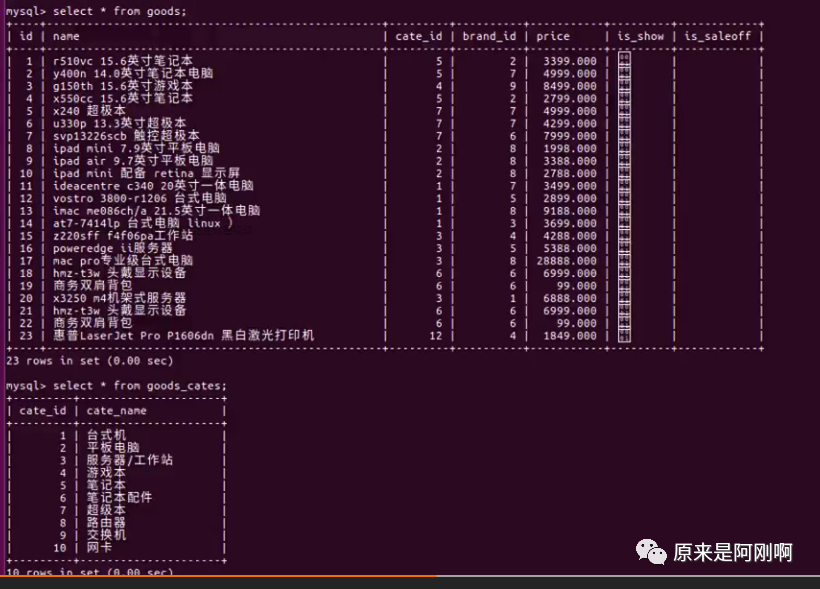Click the '惠普LaserJet Pro P1606dn 黑白激光打印机' row name
The height and width of the screenshot is (589, 820).
coord(184,336)
